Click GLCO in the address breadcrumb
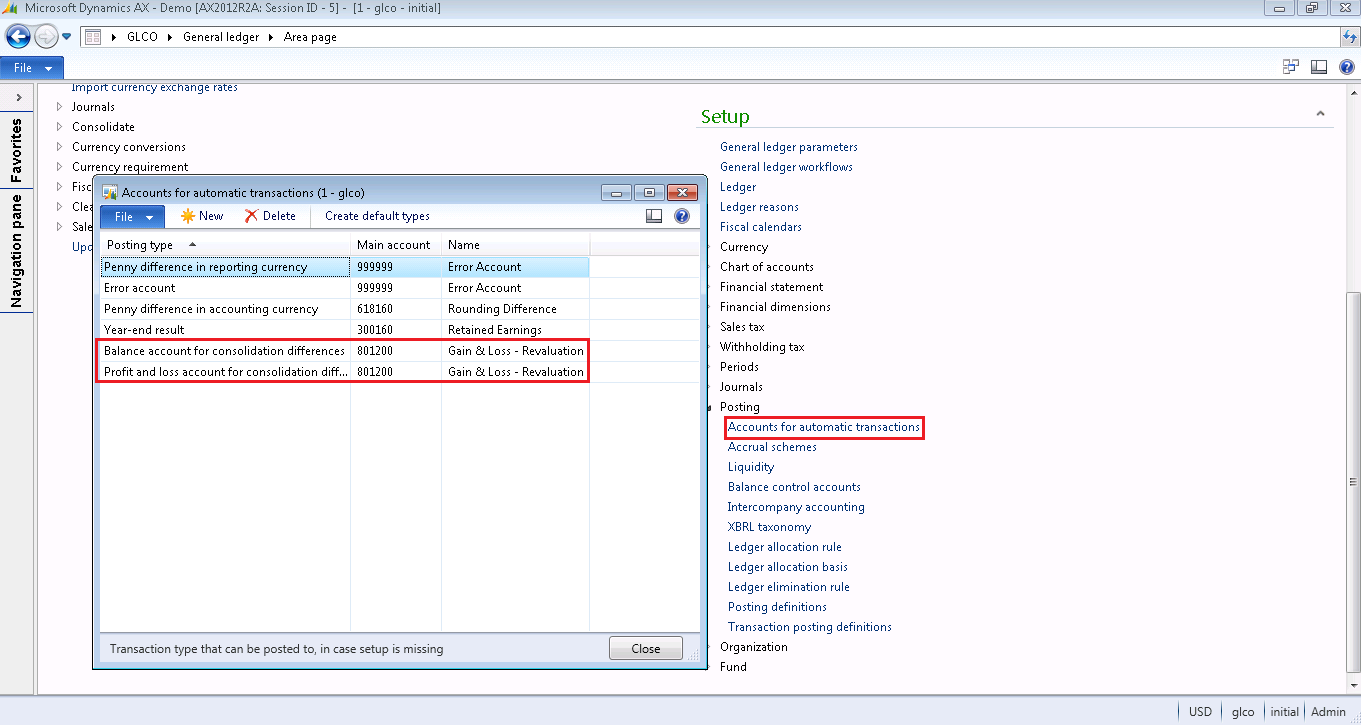 (x=144, y=37)
